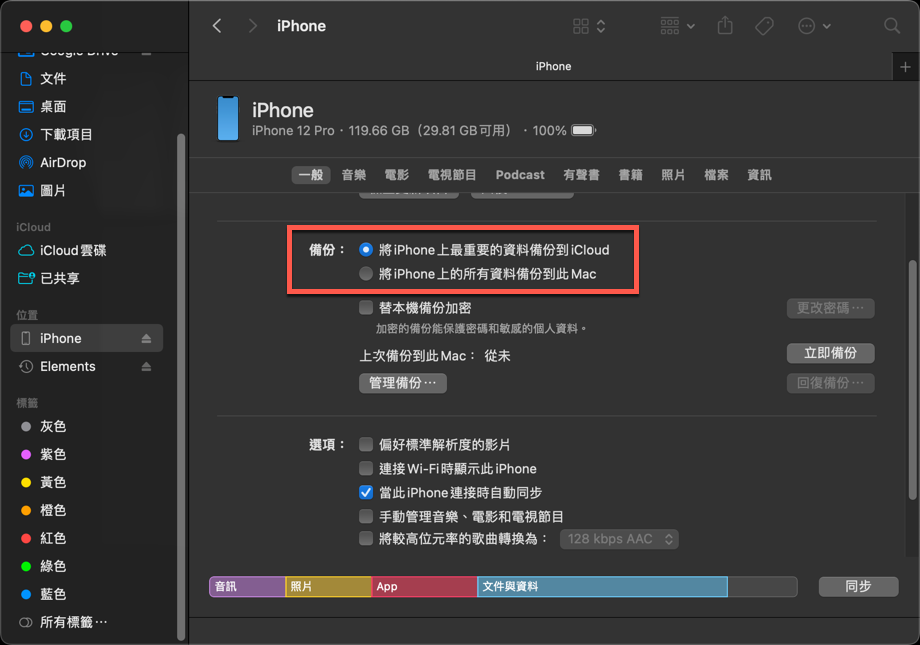Enable 將較高位元率的歌曲轉換為 checkbox
Screen dimensions: 920x645
click(x=366, y=539)
